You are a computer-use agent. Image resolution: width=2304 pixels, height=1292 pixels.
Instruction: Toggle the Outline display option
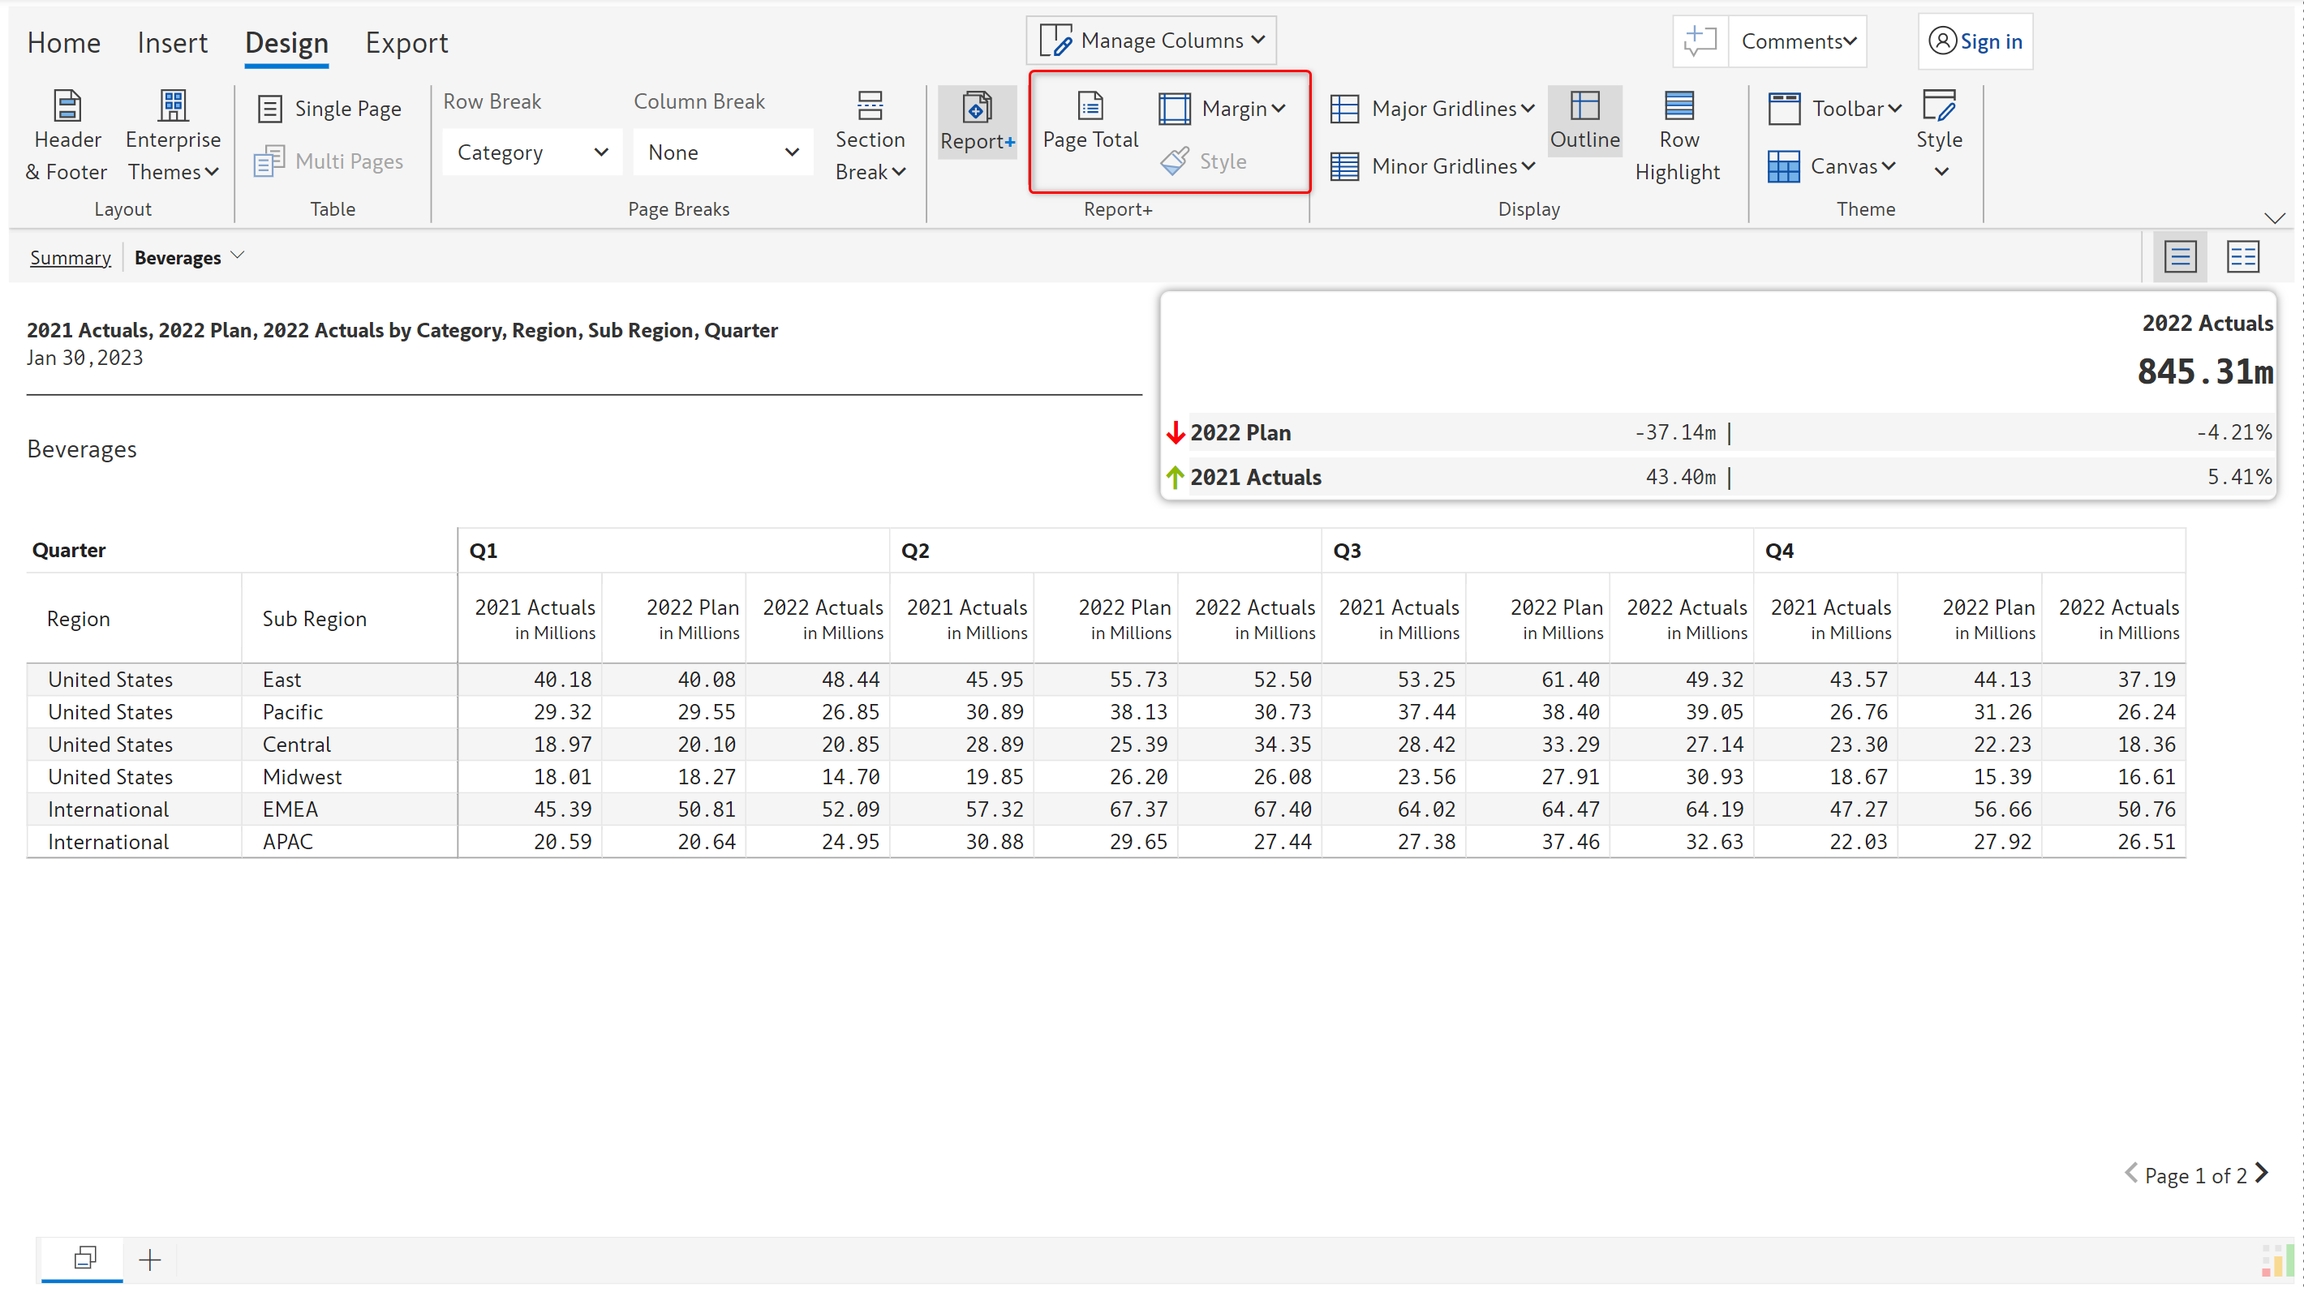tap(1585, 121)
